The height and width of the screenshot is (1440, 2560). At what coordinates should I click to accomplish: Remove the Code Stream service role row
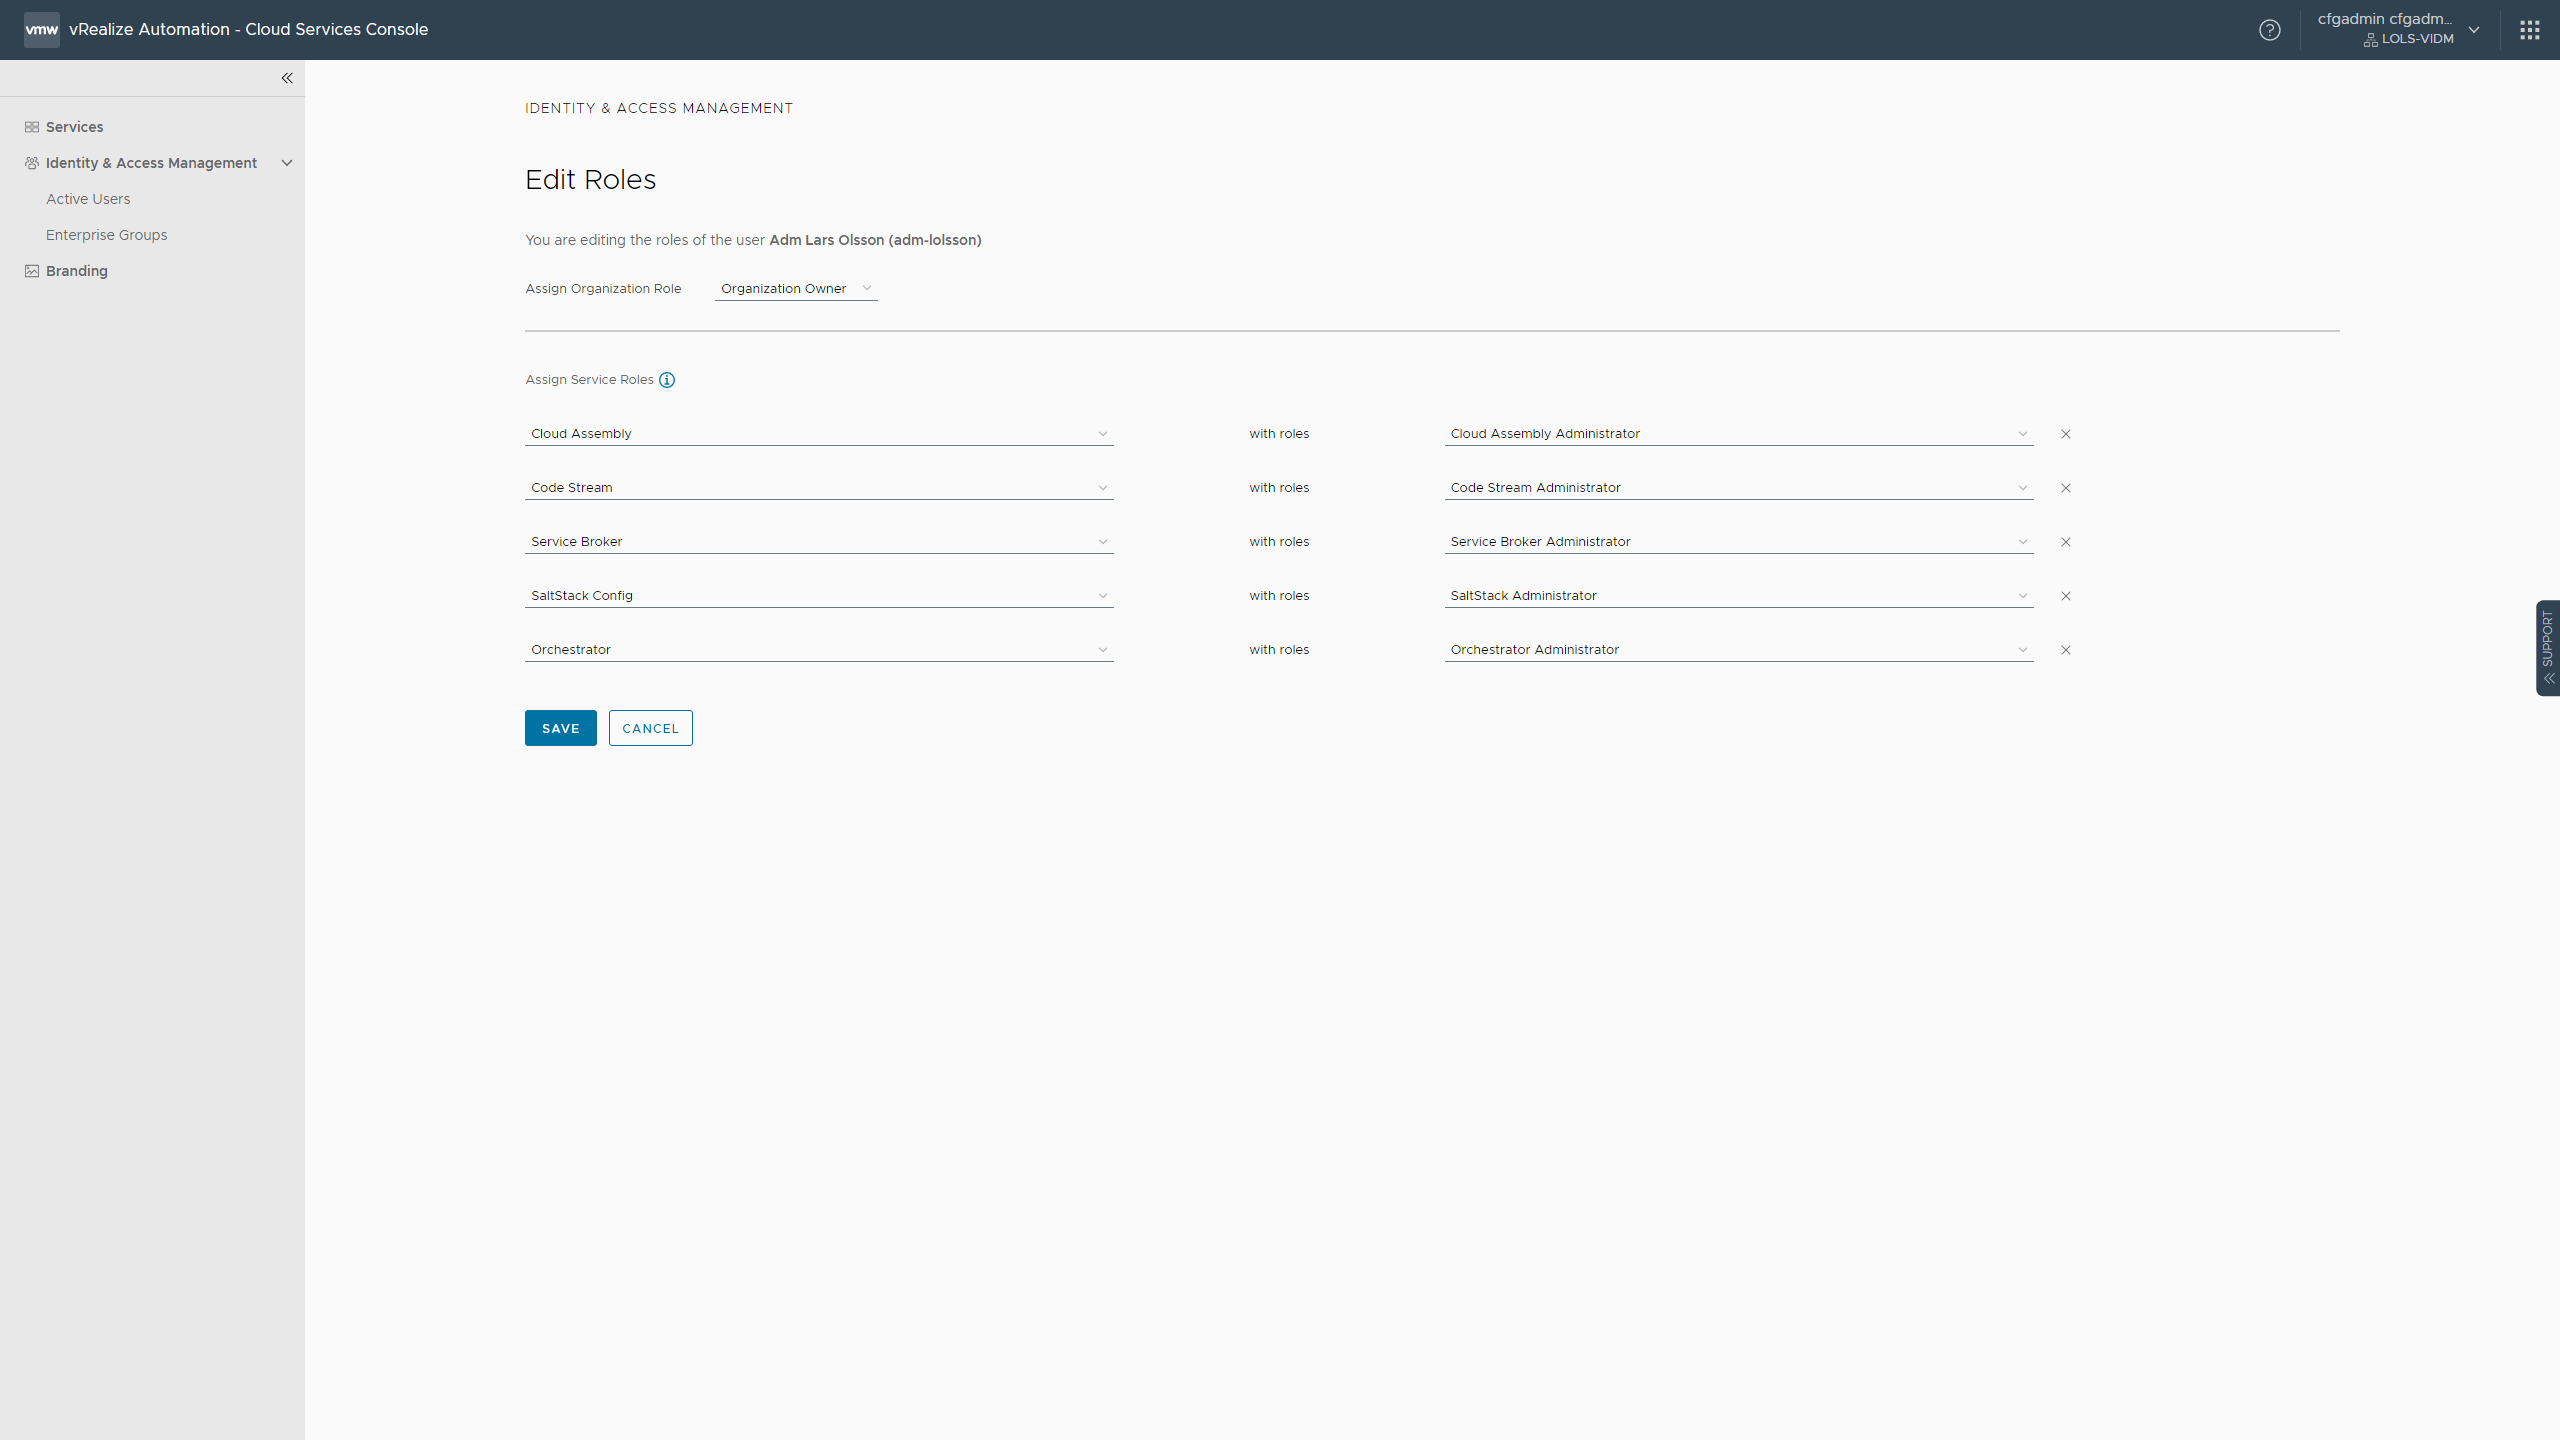pyautogui.click(x=2066, y=488)
